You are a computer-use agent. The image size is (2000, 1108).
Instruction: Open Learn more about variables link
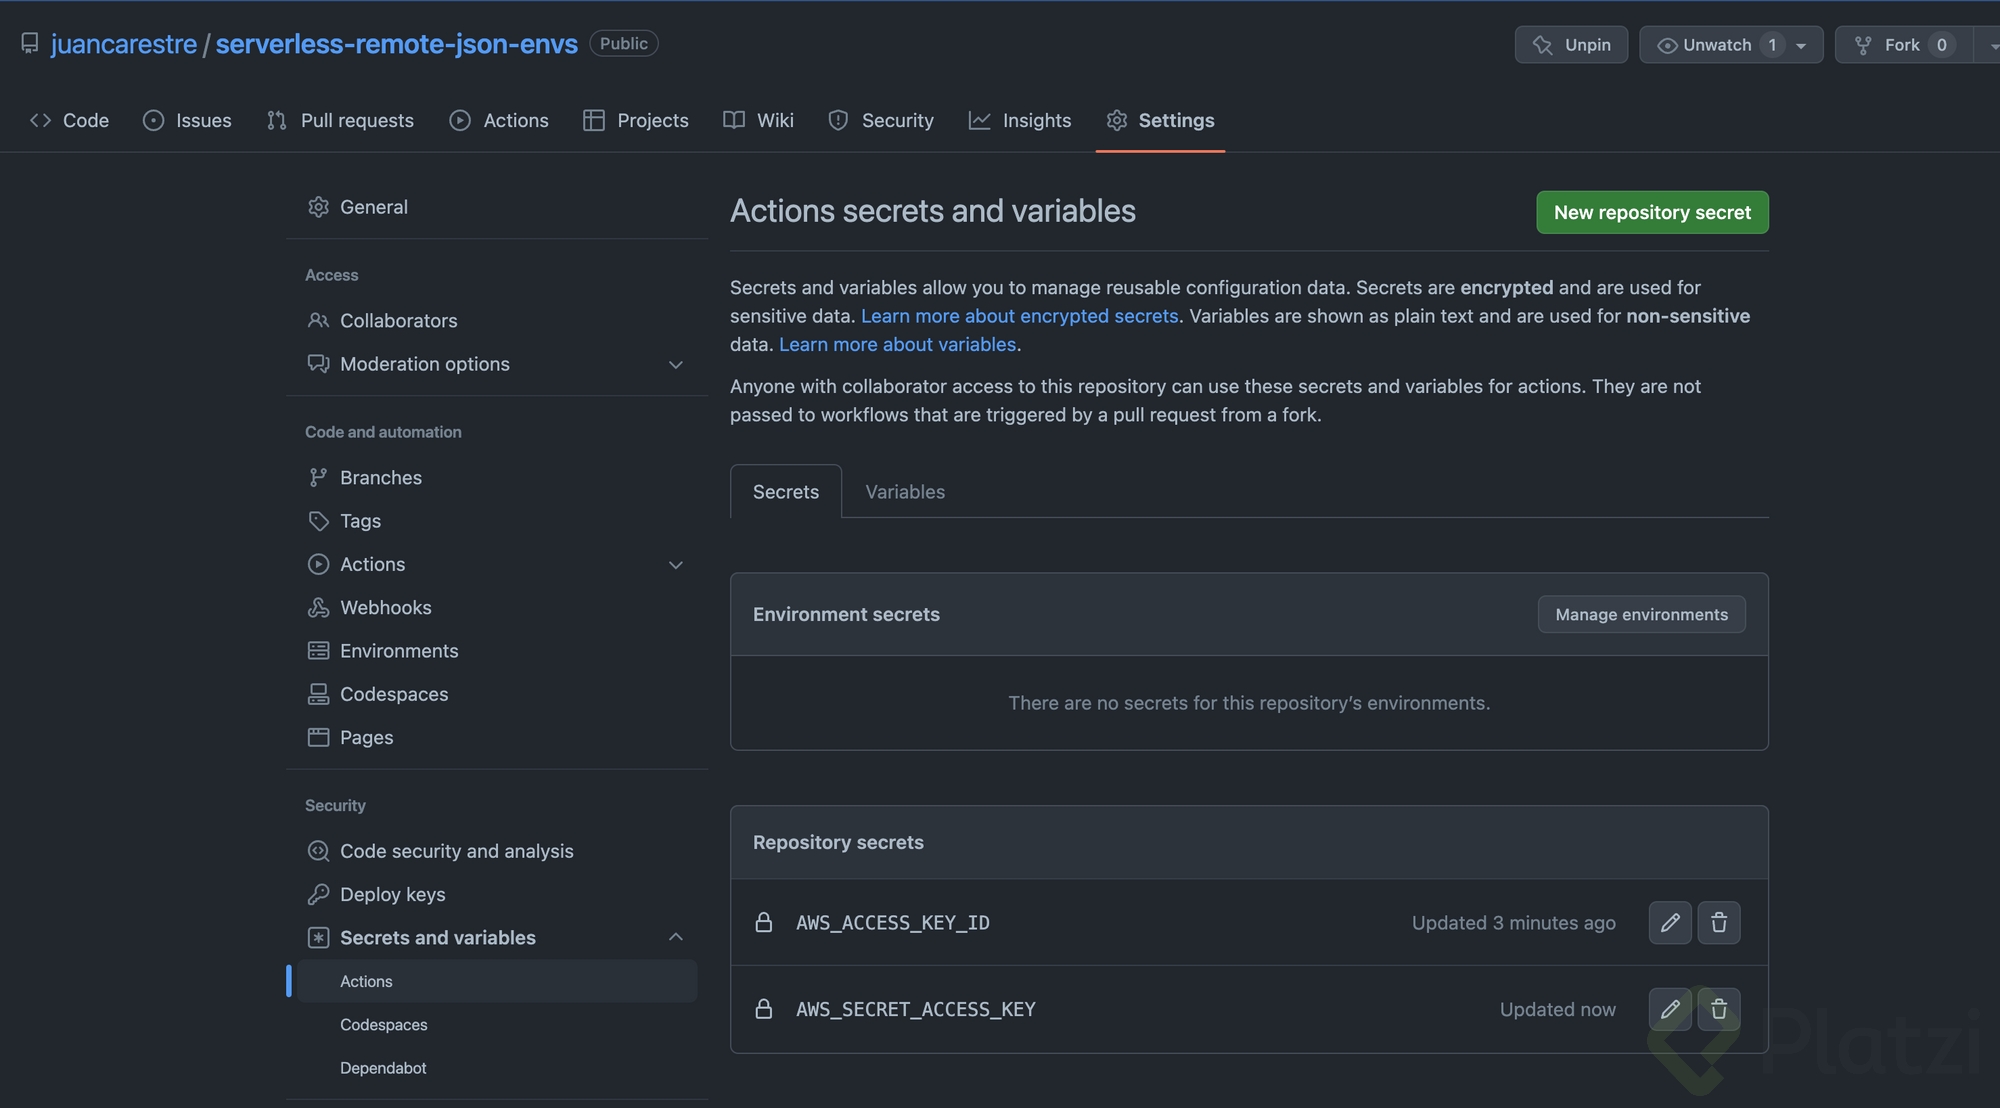coord(898,344)
